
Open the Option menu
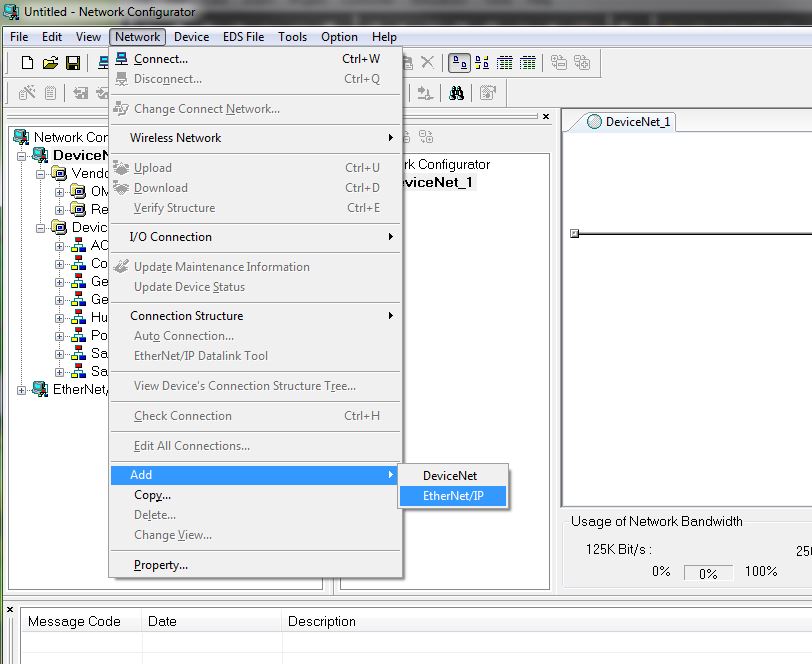coord(339,37)
